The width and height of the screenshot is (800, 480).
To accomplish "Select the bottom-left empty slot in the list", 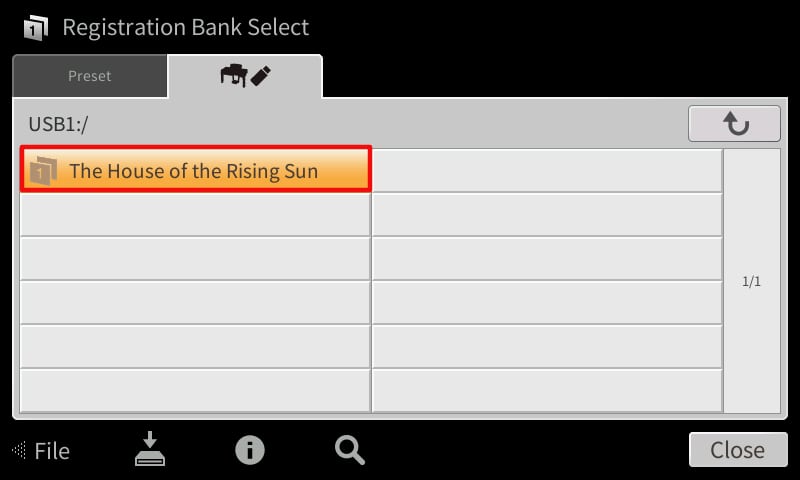I will (195, 390).
